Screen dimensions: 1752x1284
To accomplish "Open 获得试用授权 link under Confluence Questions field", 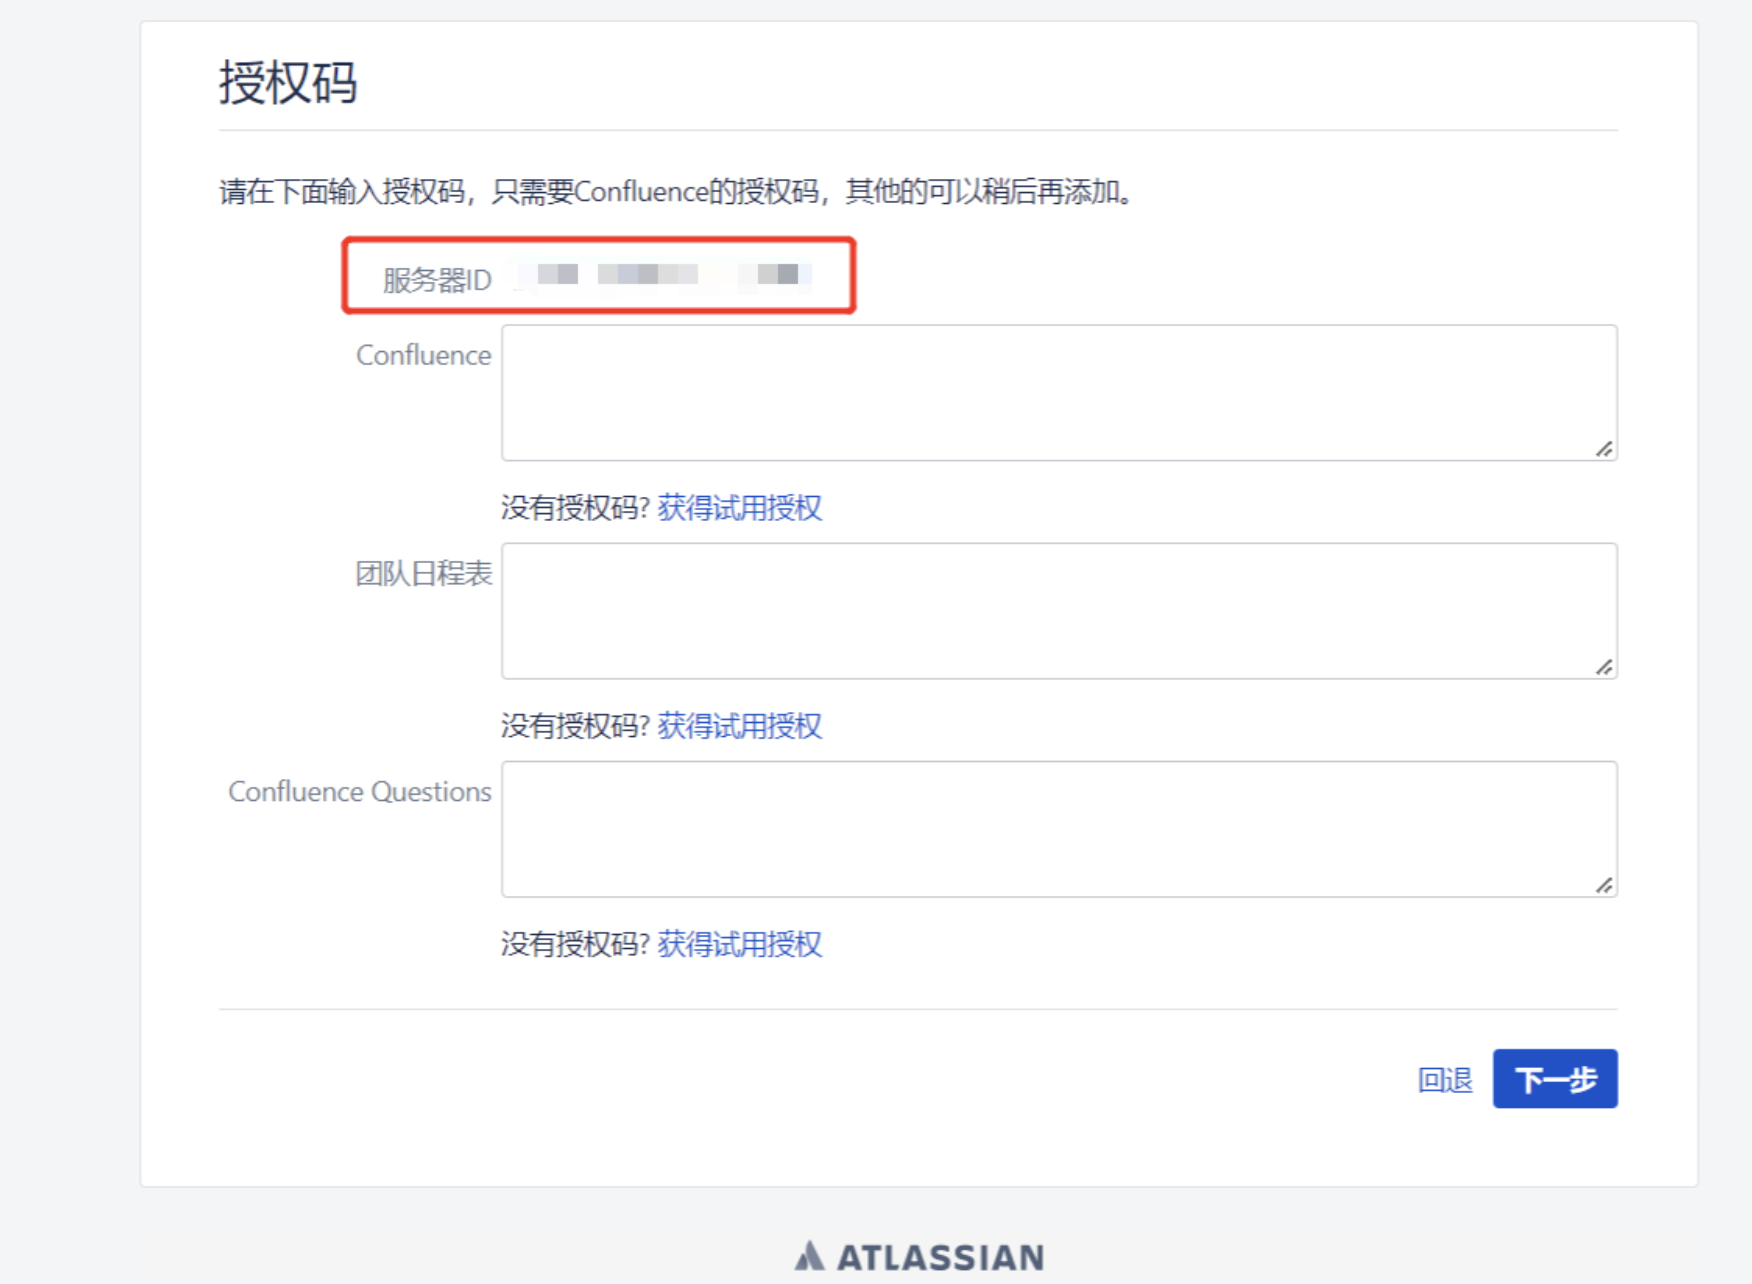I will point(740,944).
